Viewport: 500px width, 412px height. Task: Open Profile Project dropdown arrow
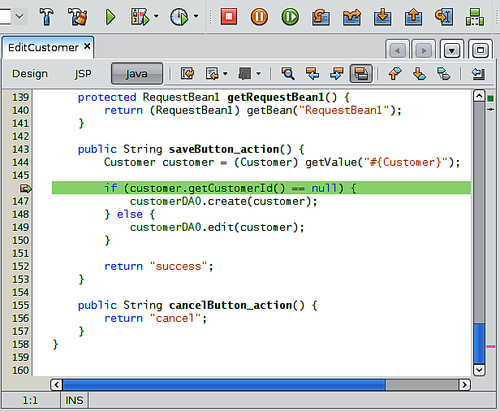tap(196, 16)
